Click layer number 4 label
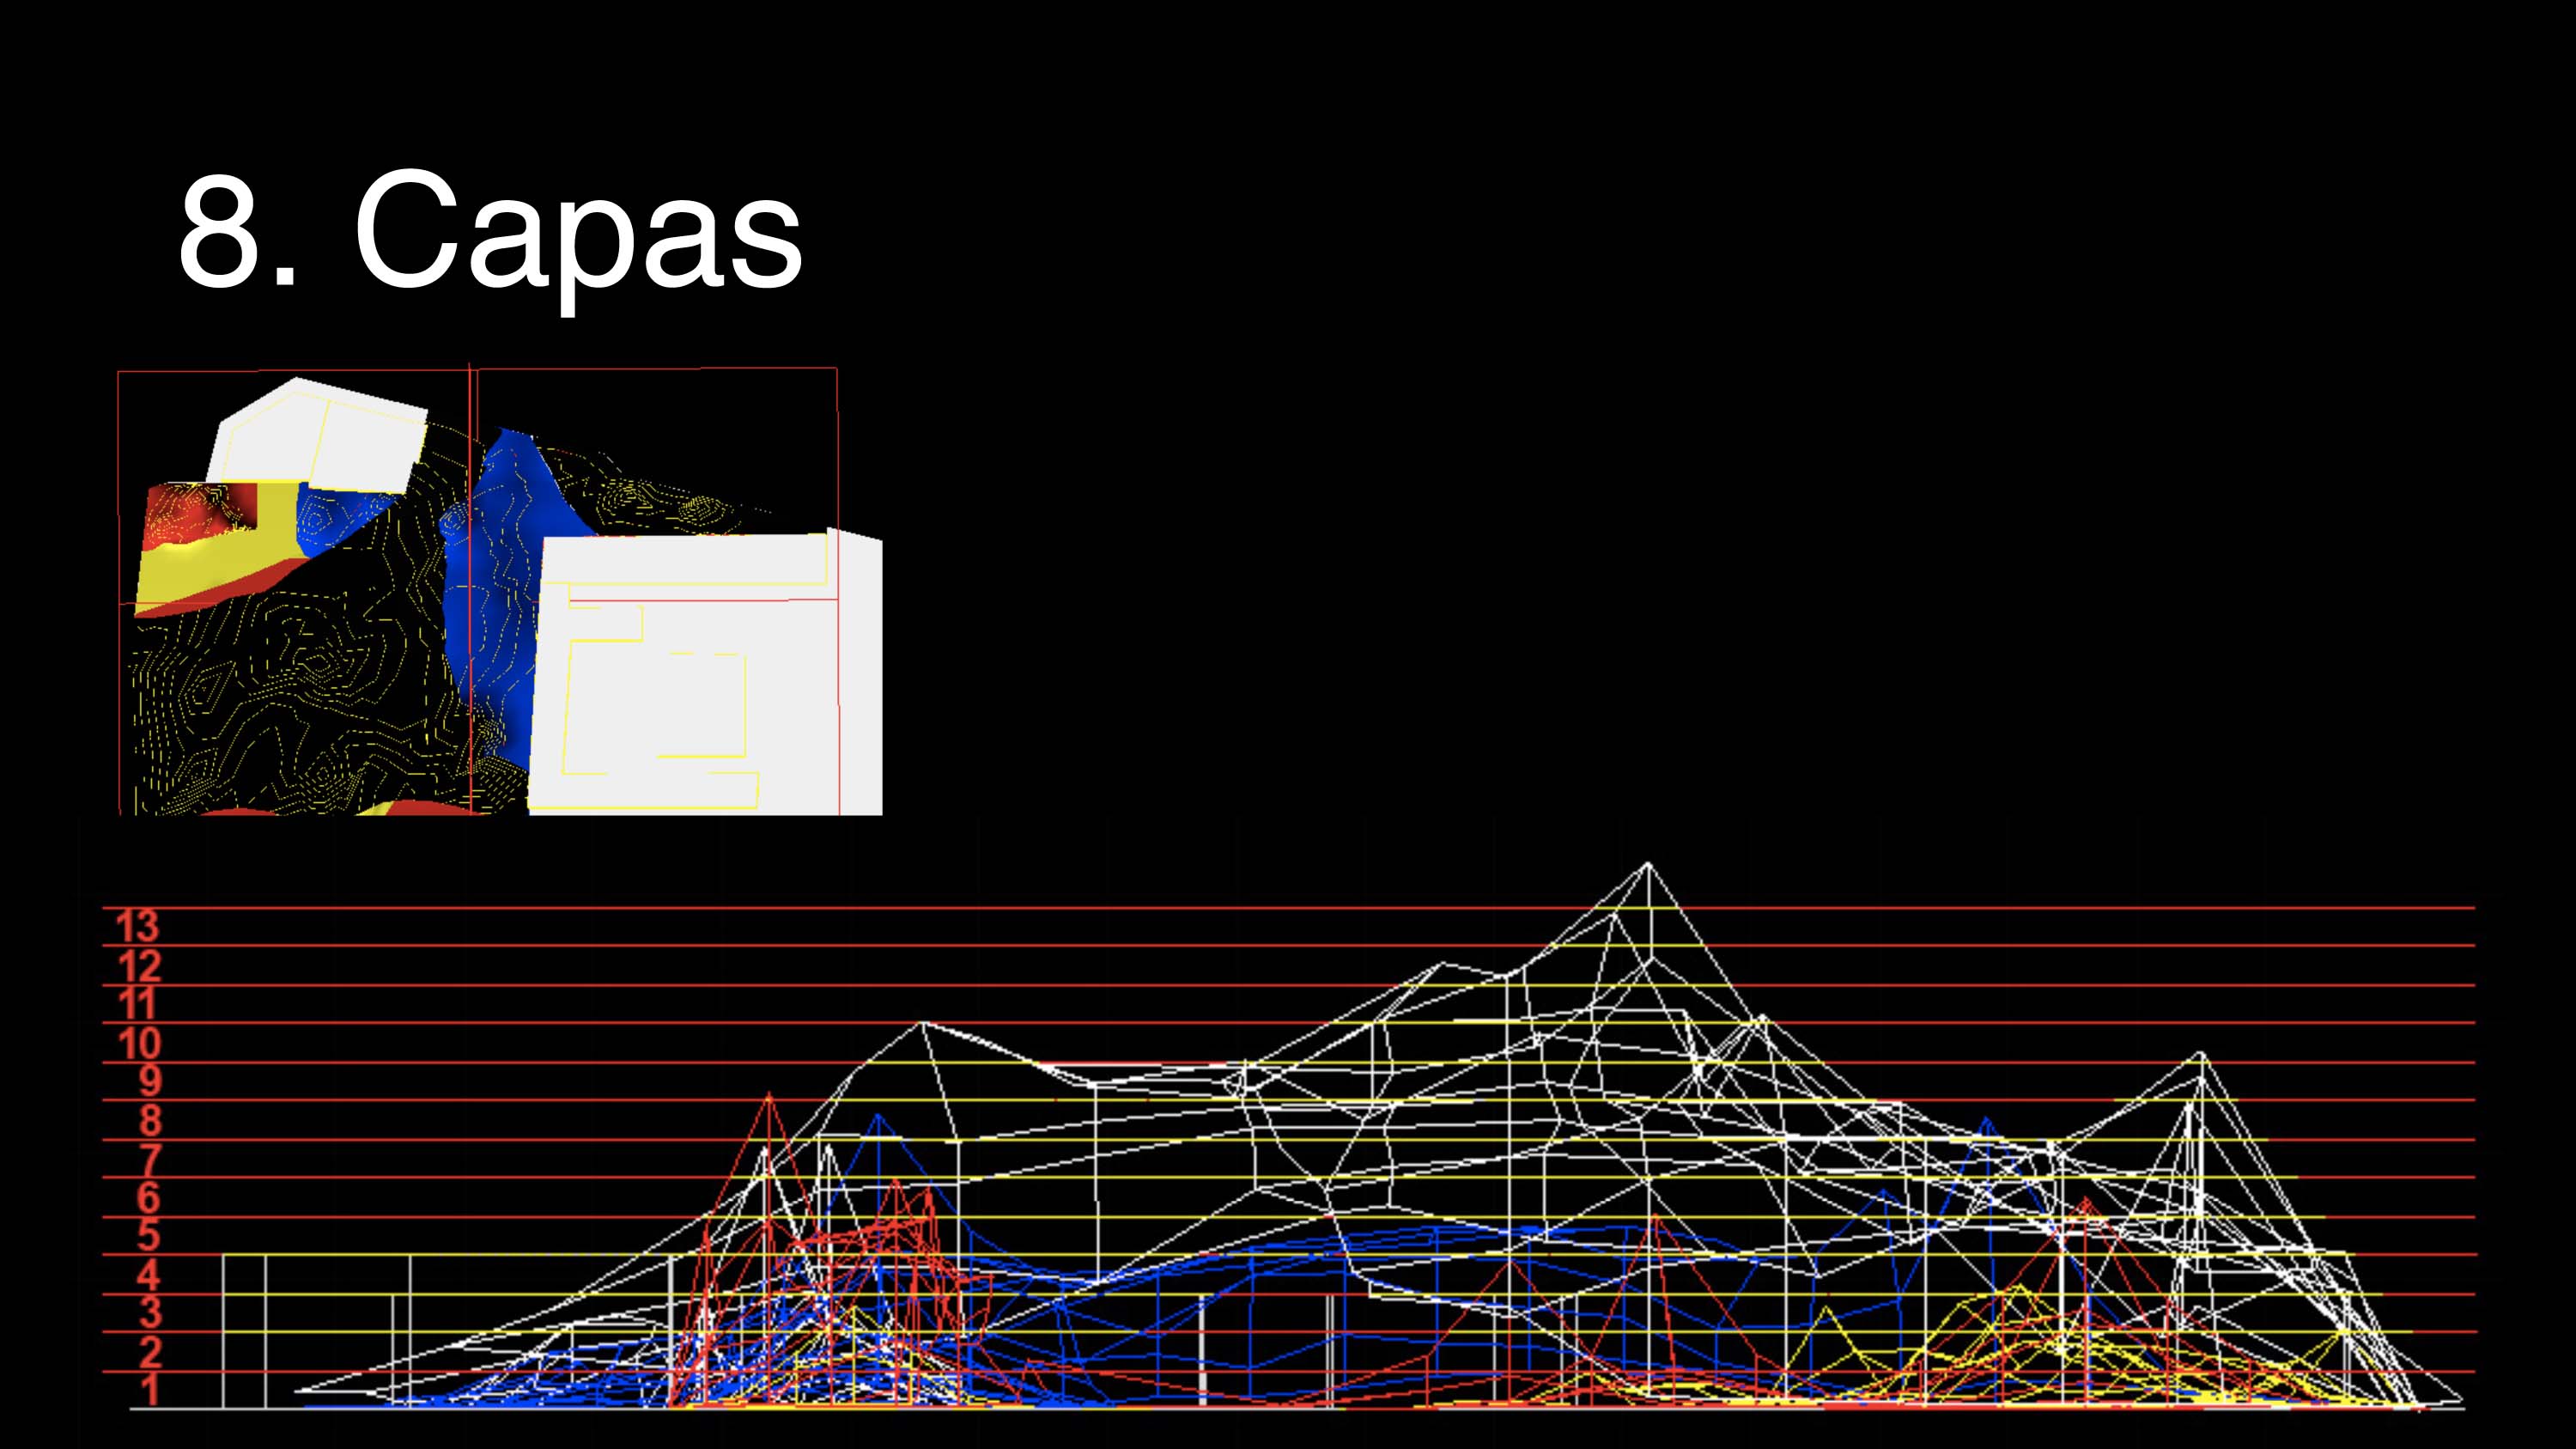The image size is (2576, 1449). [x=148, y=1275]
